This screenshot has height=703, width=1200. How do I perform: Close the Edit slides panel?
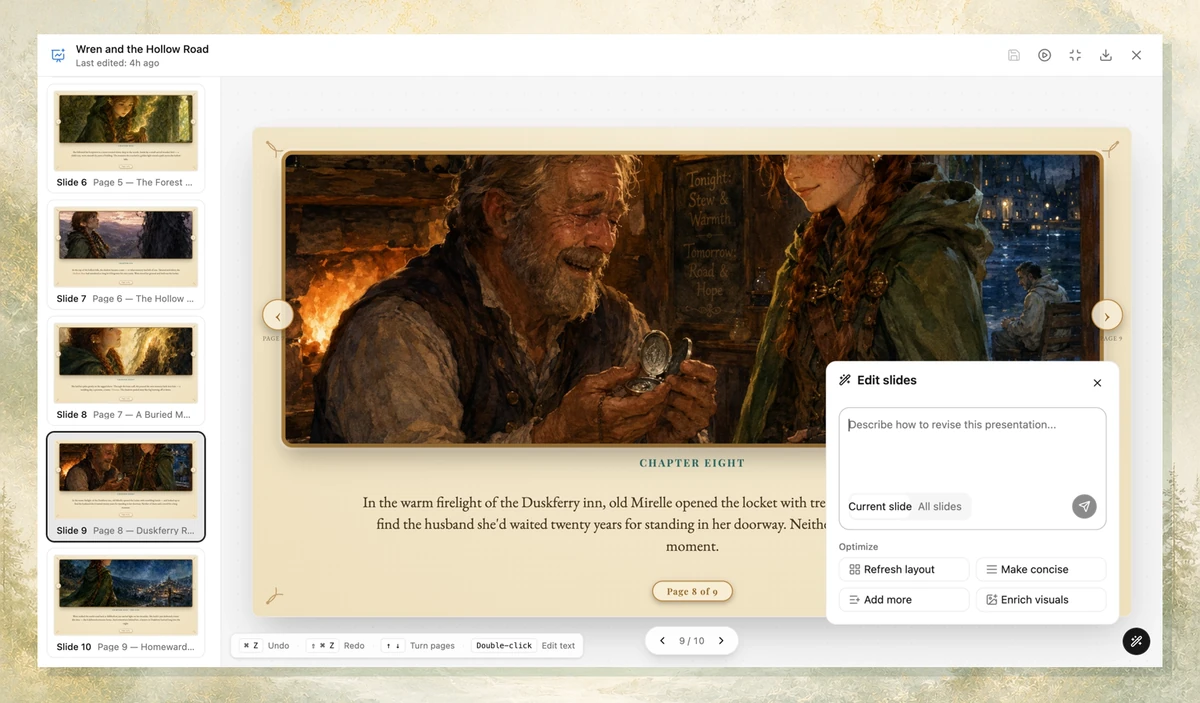1097,383
